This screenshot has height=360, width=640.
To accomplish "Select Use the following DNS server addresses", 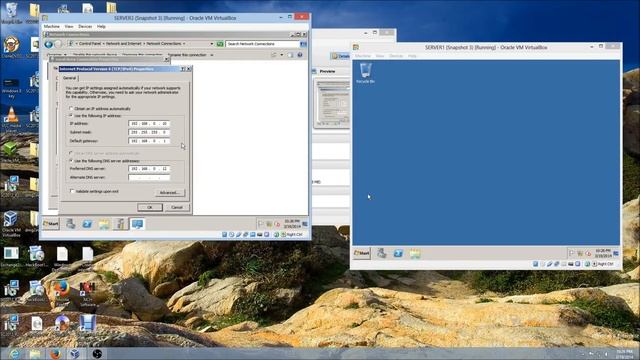I will [104, 161].
